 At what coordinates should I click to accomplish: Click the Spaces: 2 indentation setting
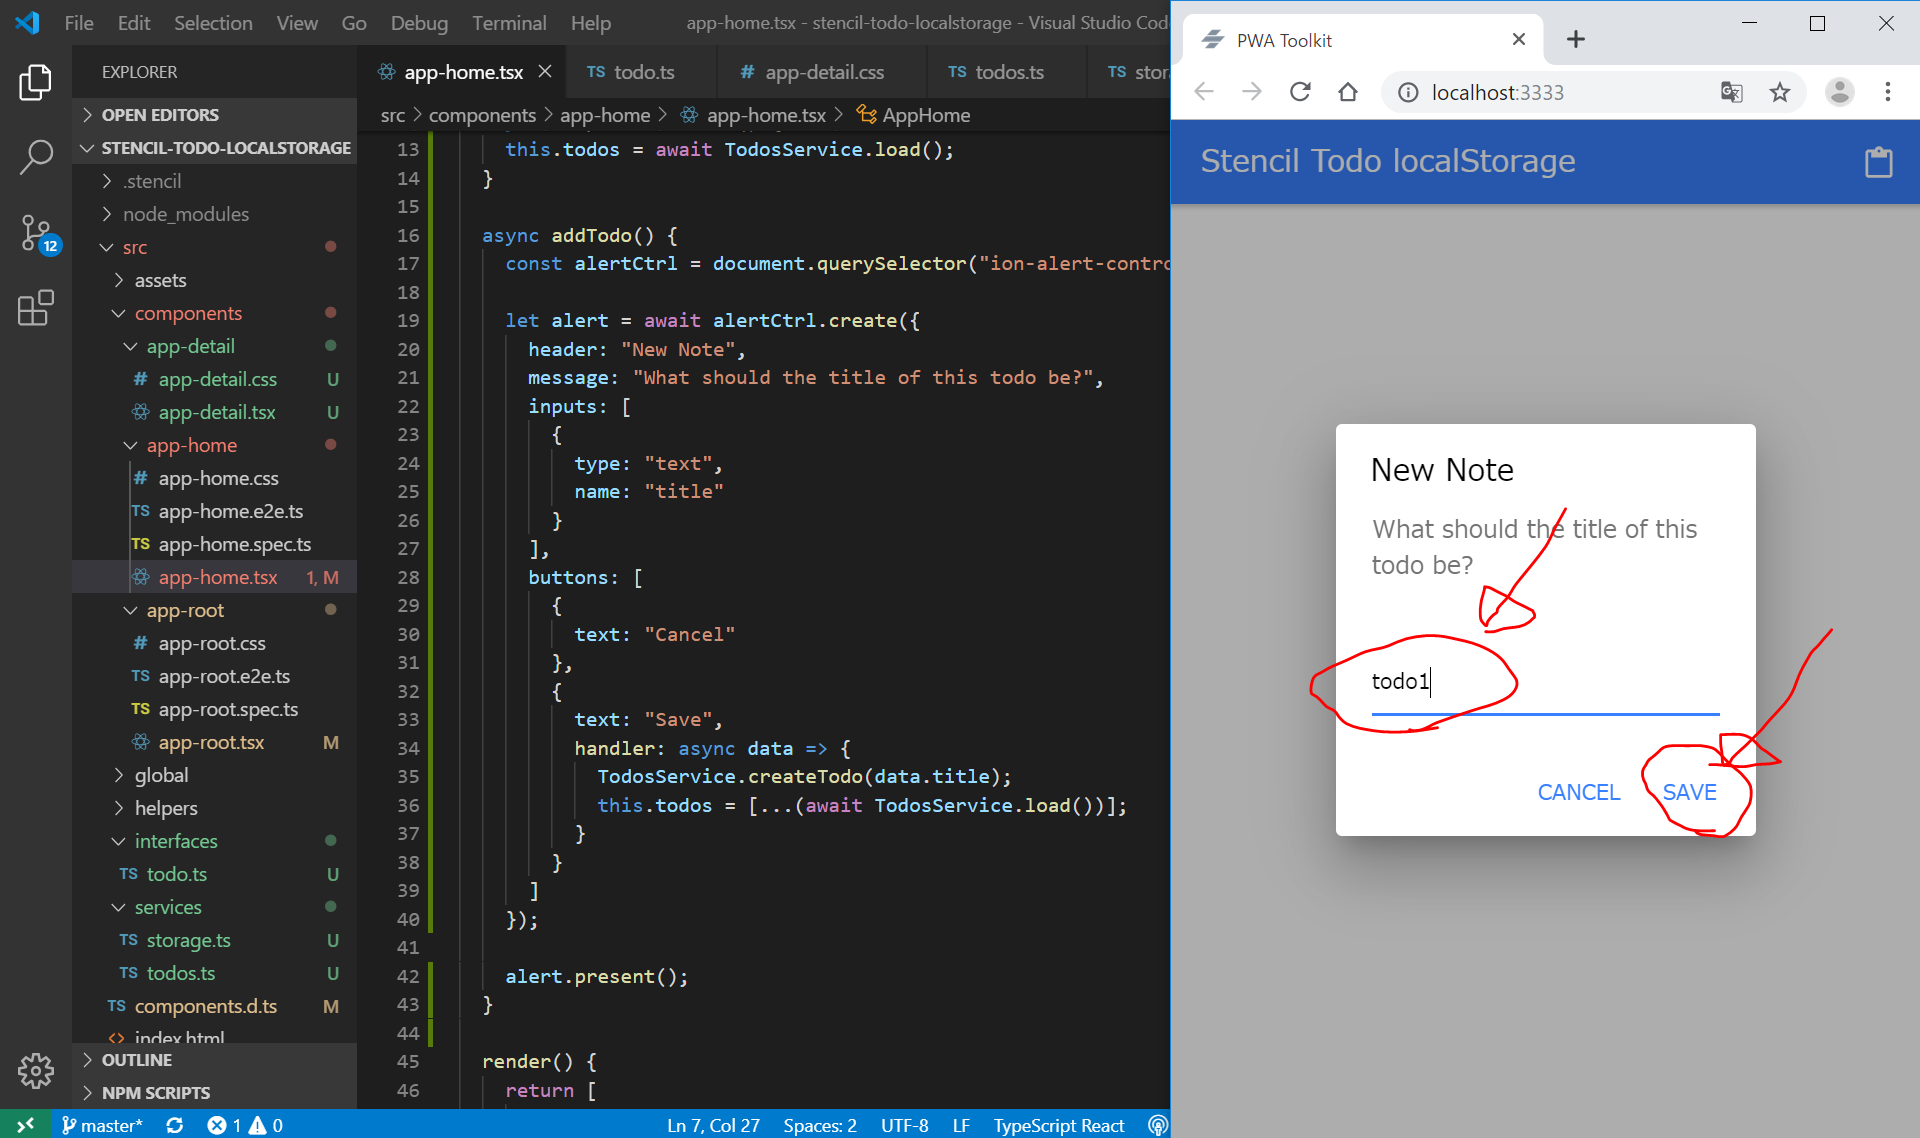pos(820,1125)
